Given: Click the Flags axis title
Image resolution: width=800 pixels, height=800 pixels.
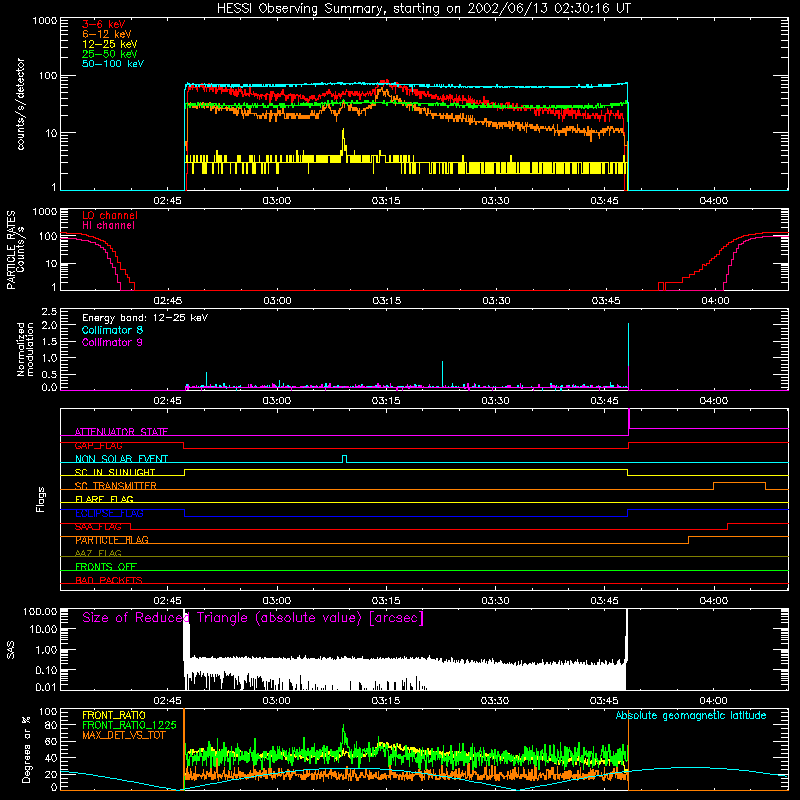Looking at the screenshot, I should [x=40, y=499].
